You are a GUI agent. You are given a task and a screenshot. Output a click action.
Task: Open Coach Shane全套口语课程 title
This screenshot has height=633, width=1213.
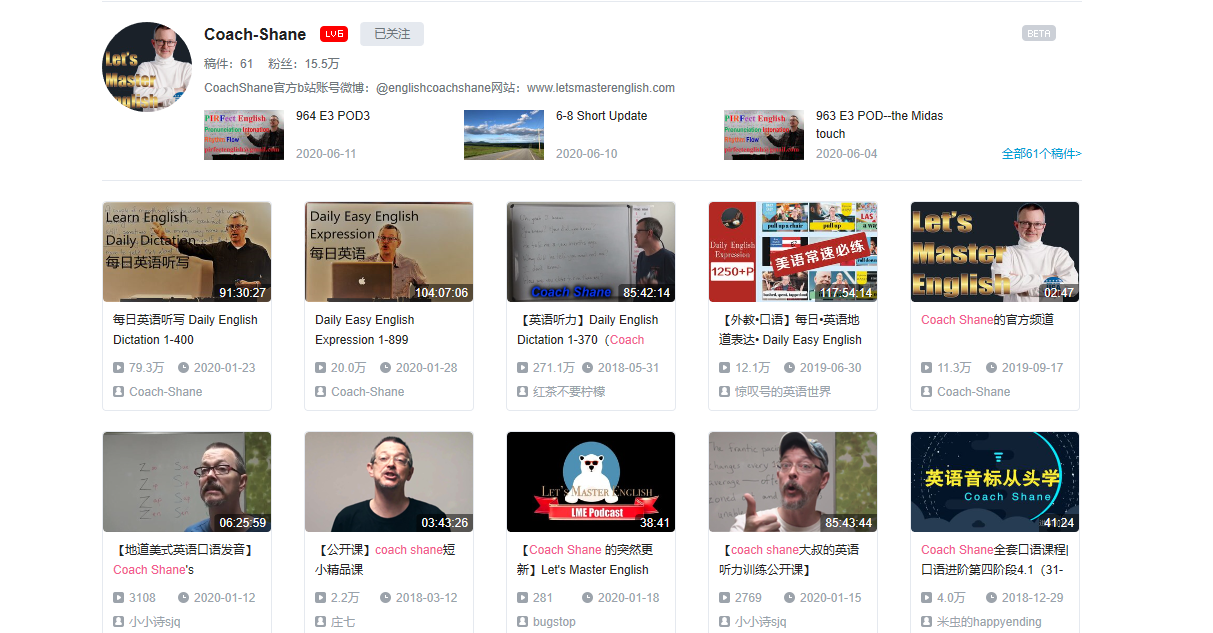click(995, 560)
